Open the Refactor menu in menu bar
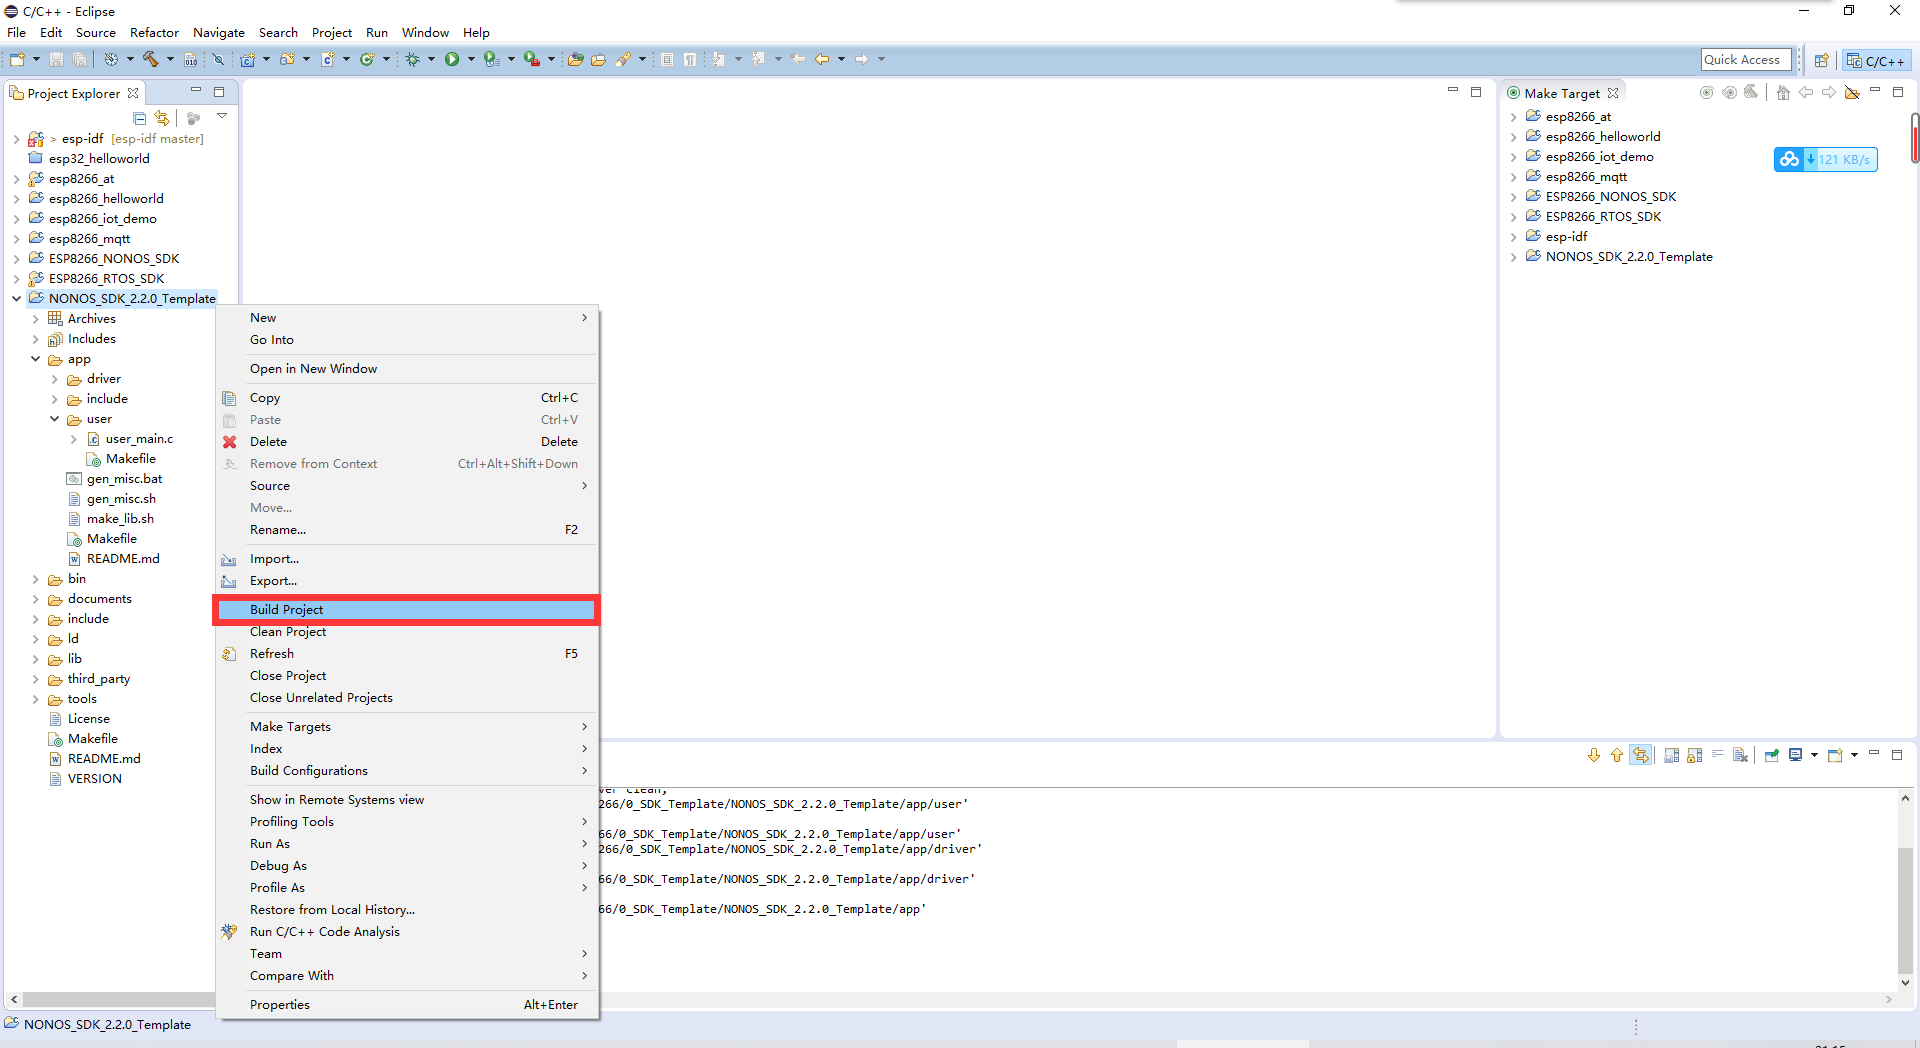Image resolution: width=1920 pixels, height=1048 pixels. 154,32
